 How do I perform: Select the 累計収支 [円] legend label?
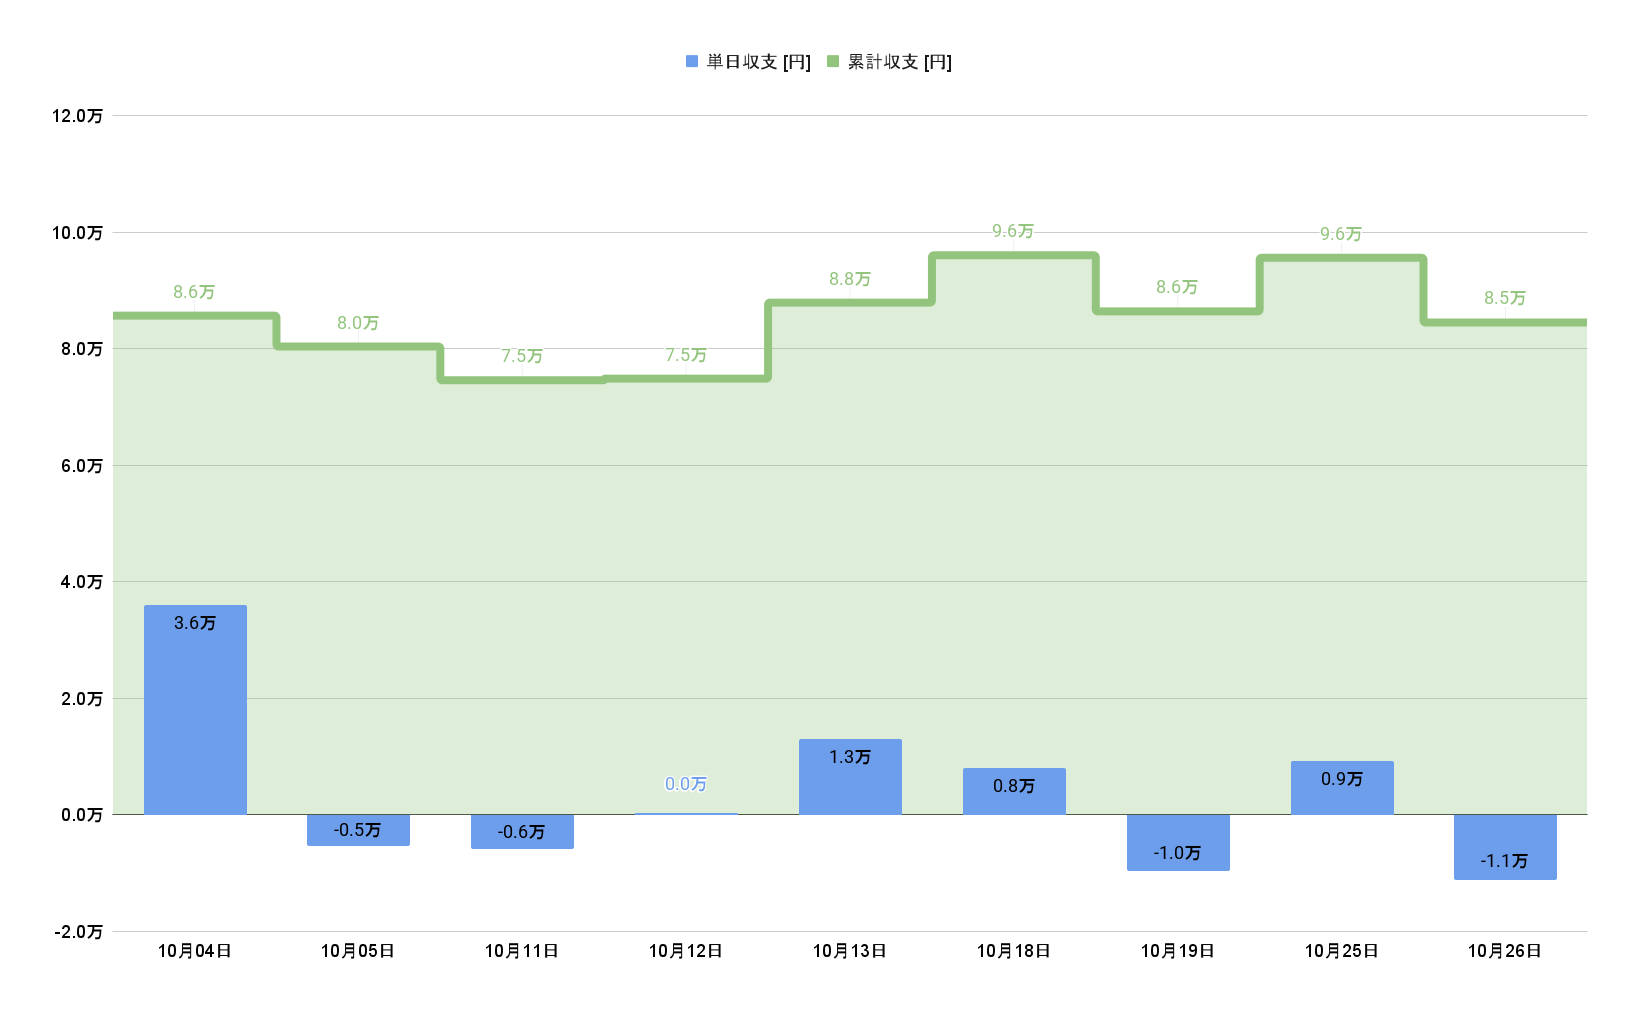click(899, 62)
